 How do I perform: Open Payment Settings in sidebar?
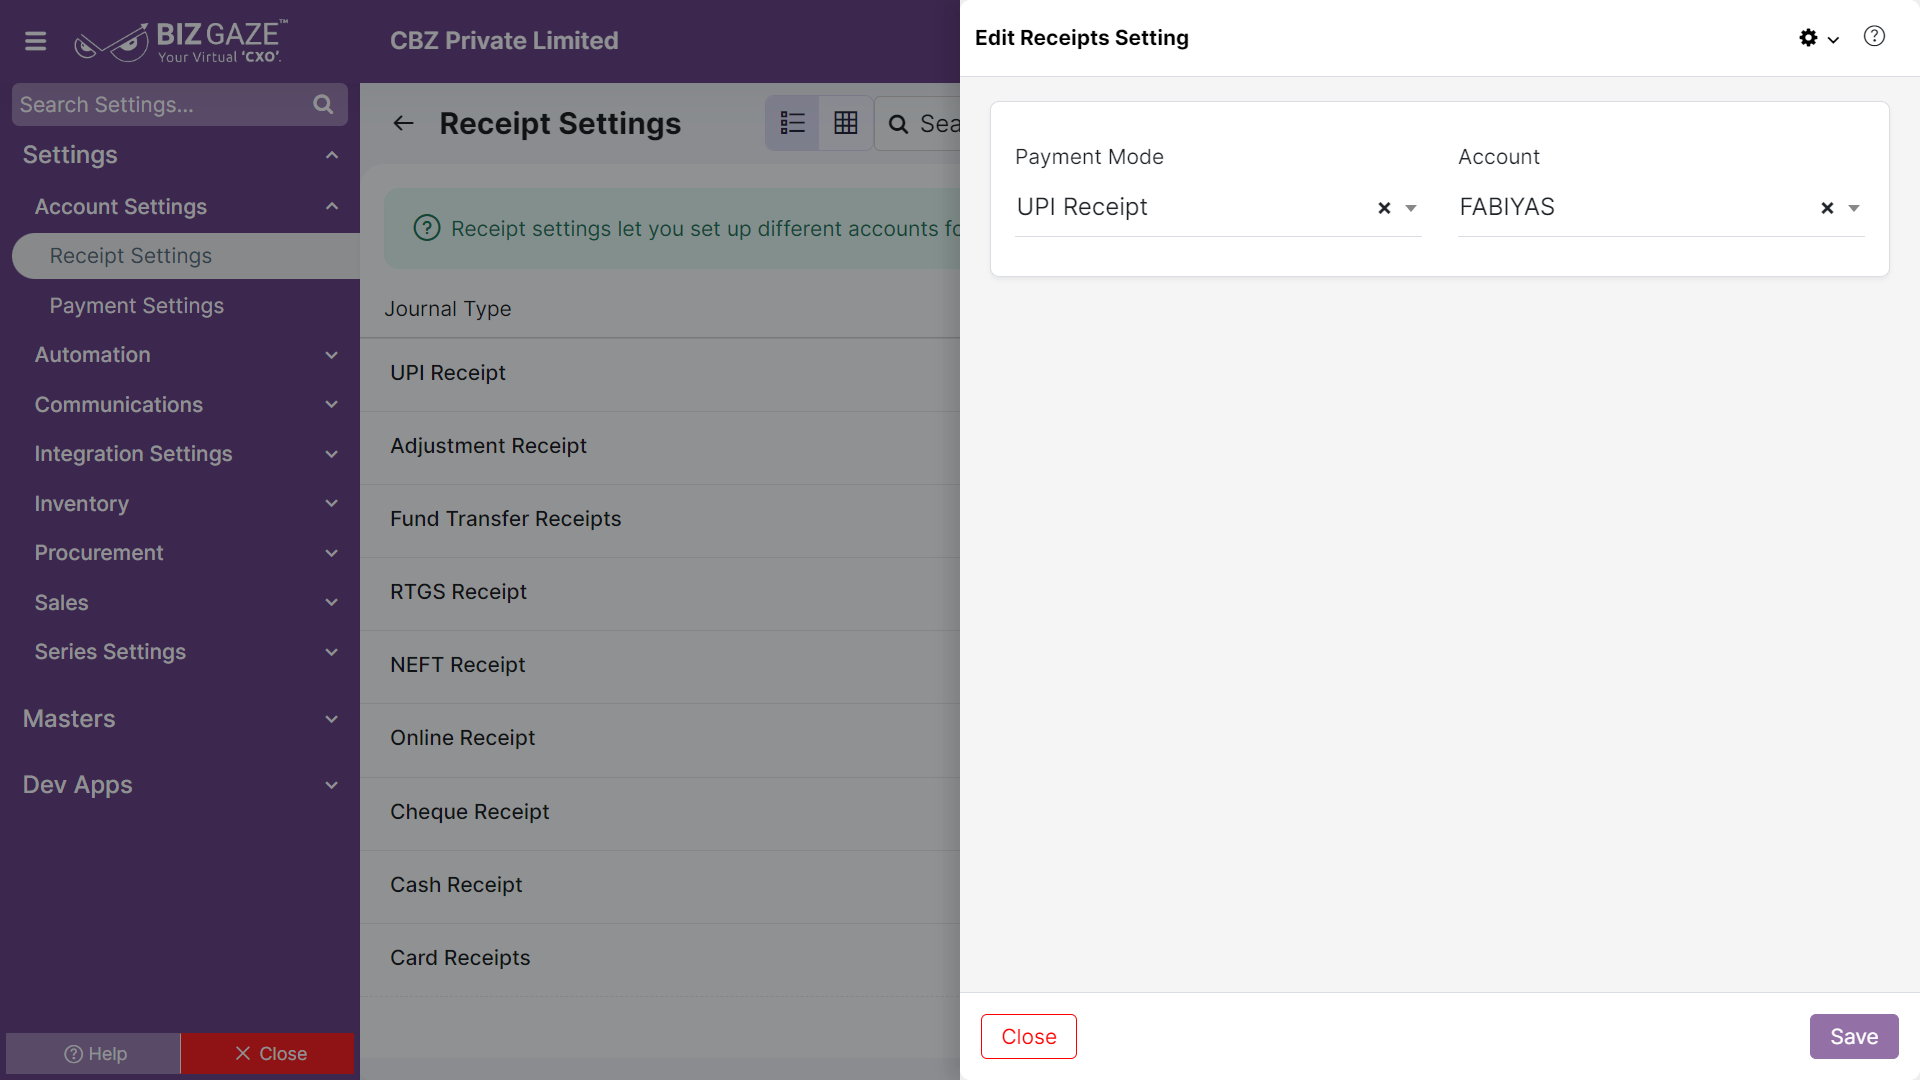(x=137, y=306)
